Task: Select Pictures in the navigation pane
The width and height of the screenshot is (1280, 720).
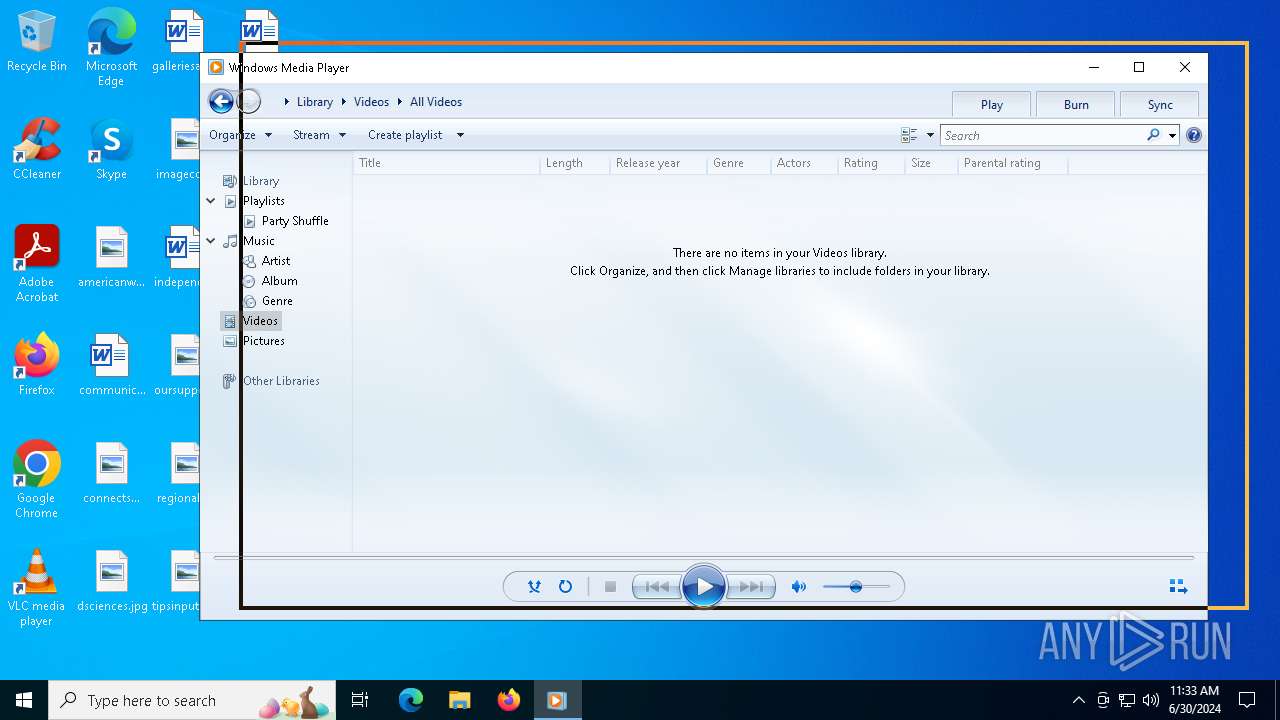Action: point(263,341)
